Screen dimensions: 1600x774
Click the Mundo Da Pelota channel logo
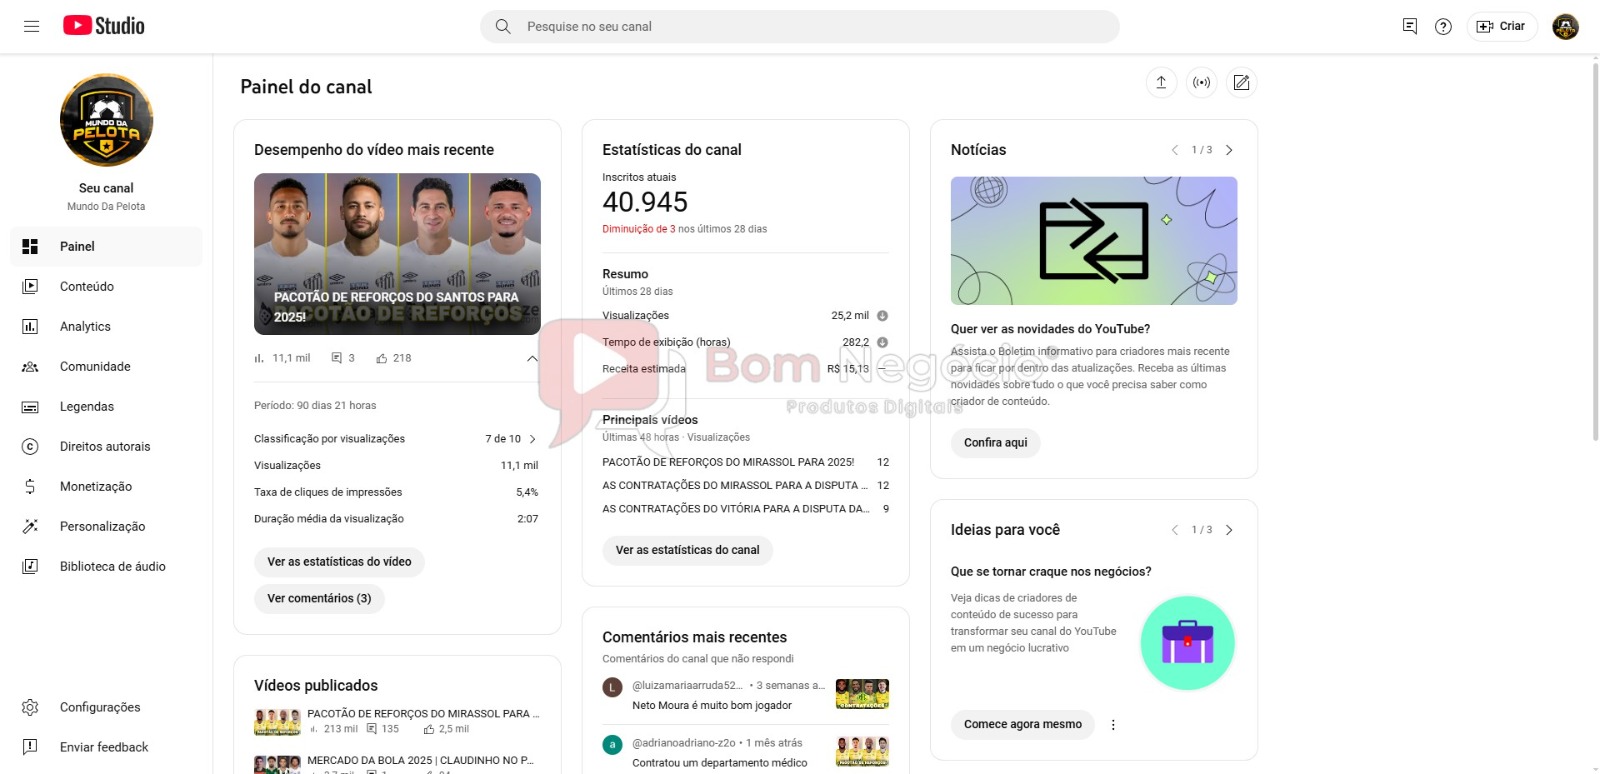106,120
